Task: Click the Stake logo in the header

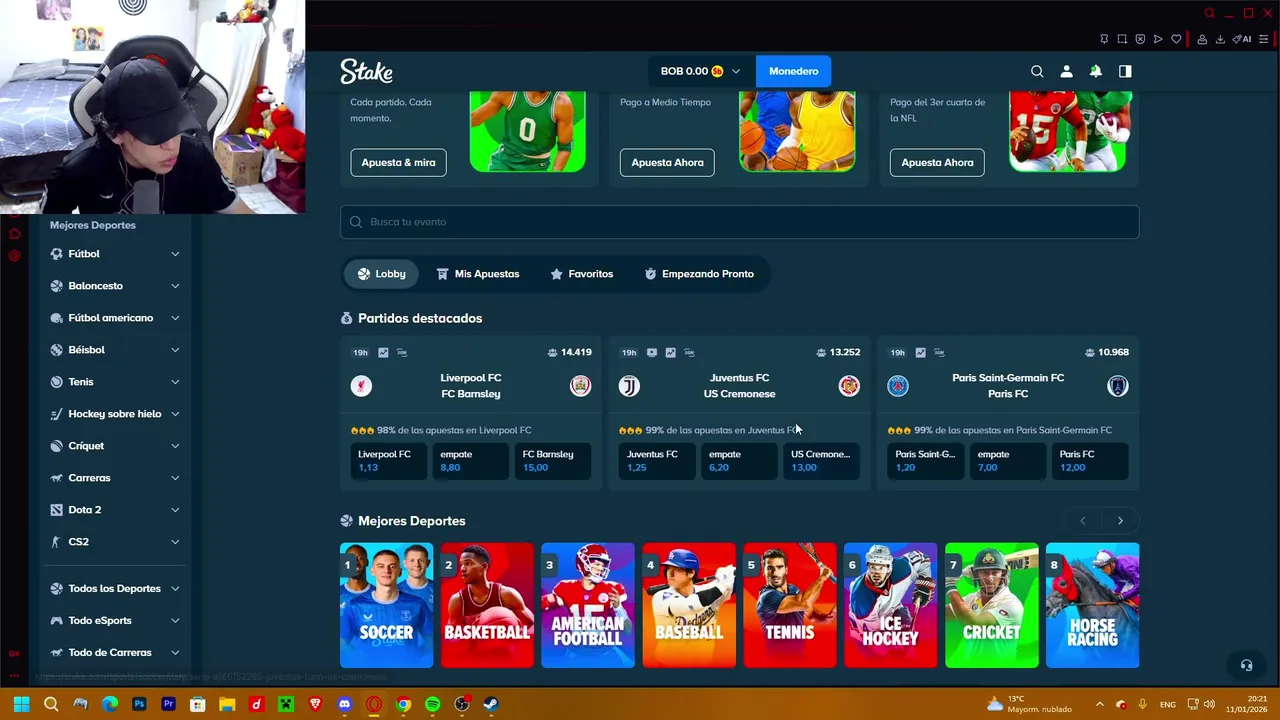Action: coord(366,71)
